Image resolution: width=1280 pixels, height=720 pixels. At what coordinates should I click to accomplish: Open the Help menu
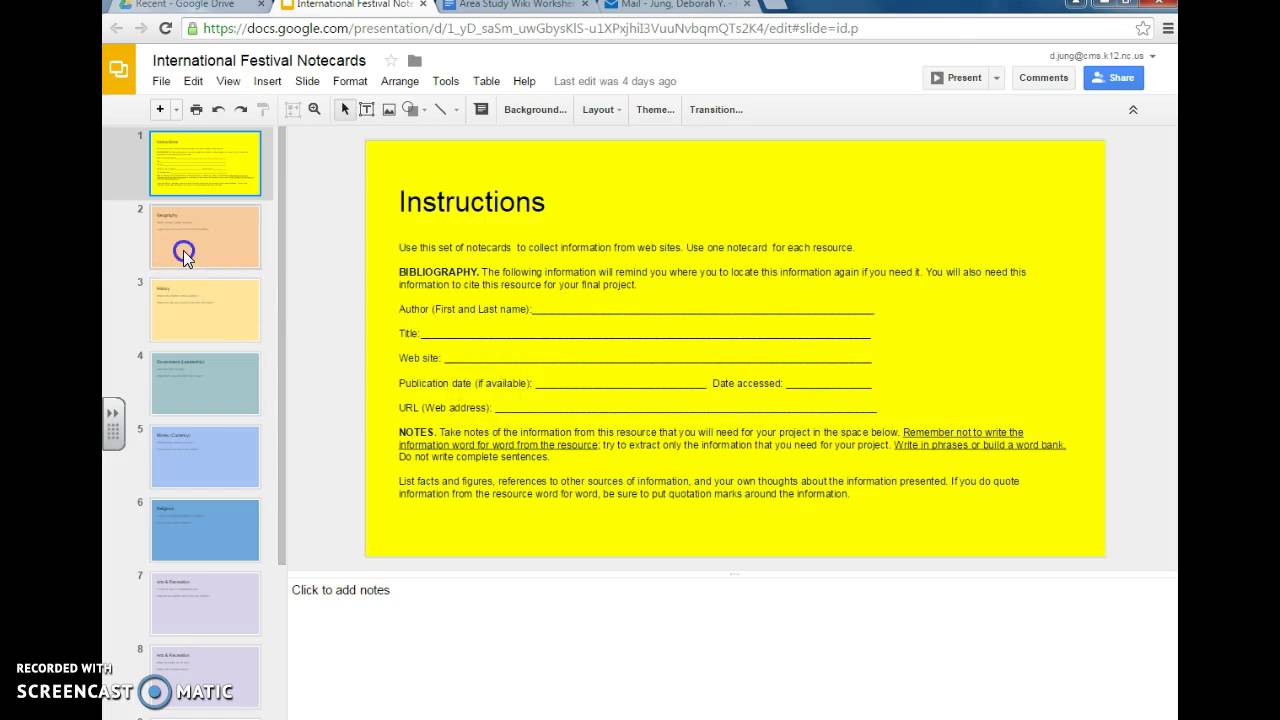[524, 81]
